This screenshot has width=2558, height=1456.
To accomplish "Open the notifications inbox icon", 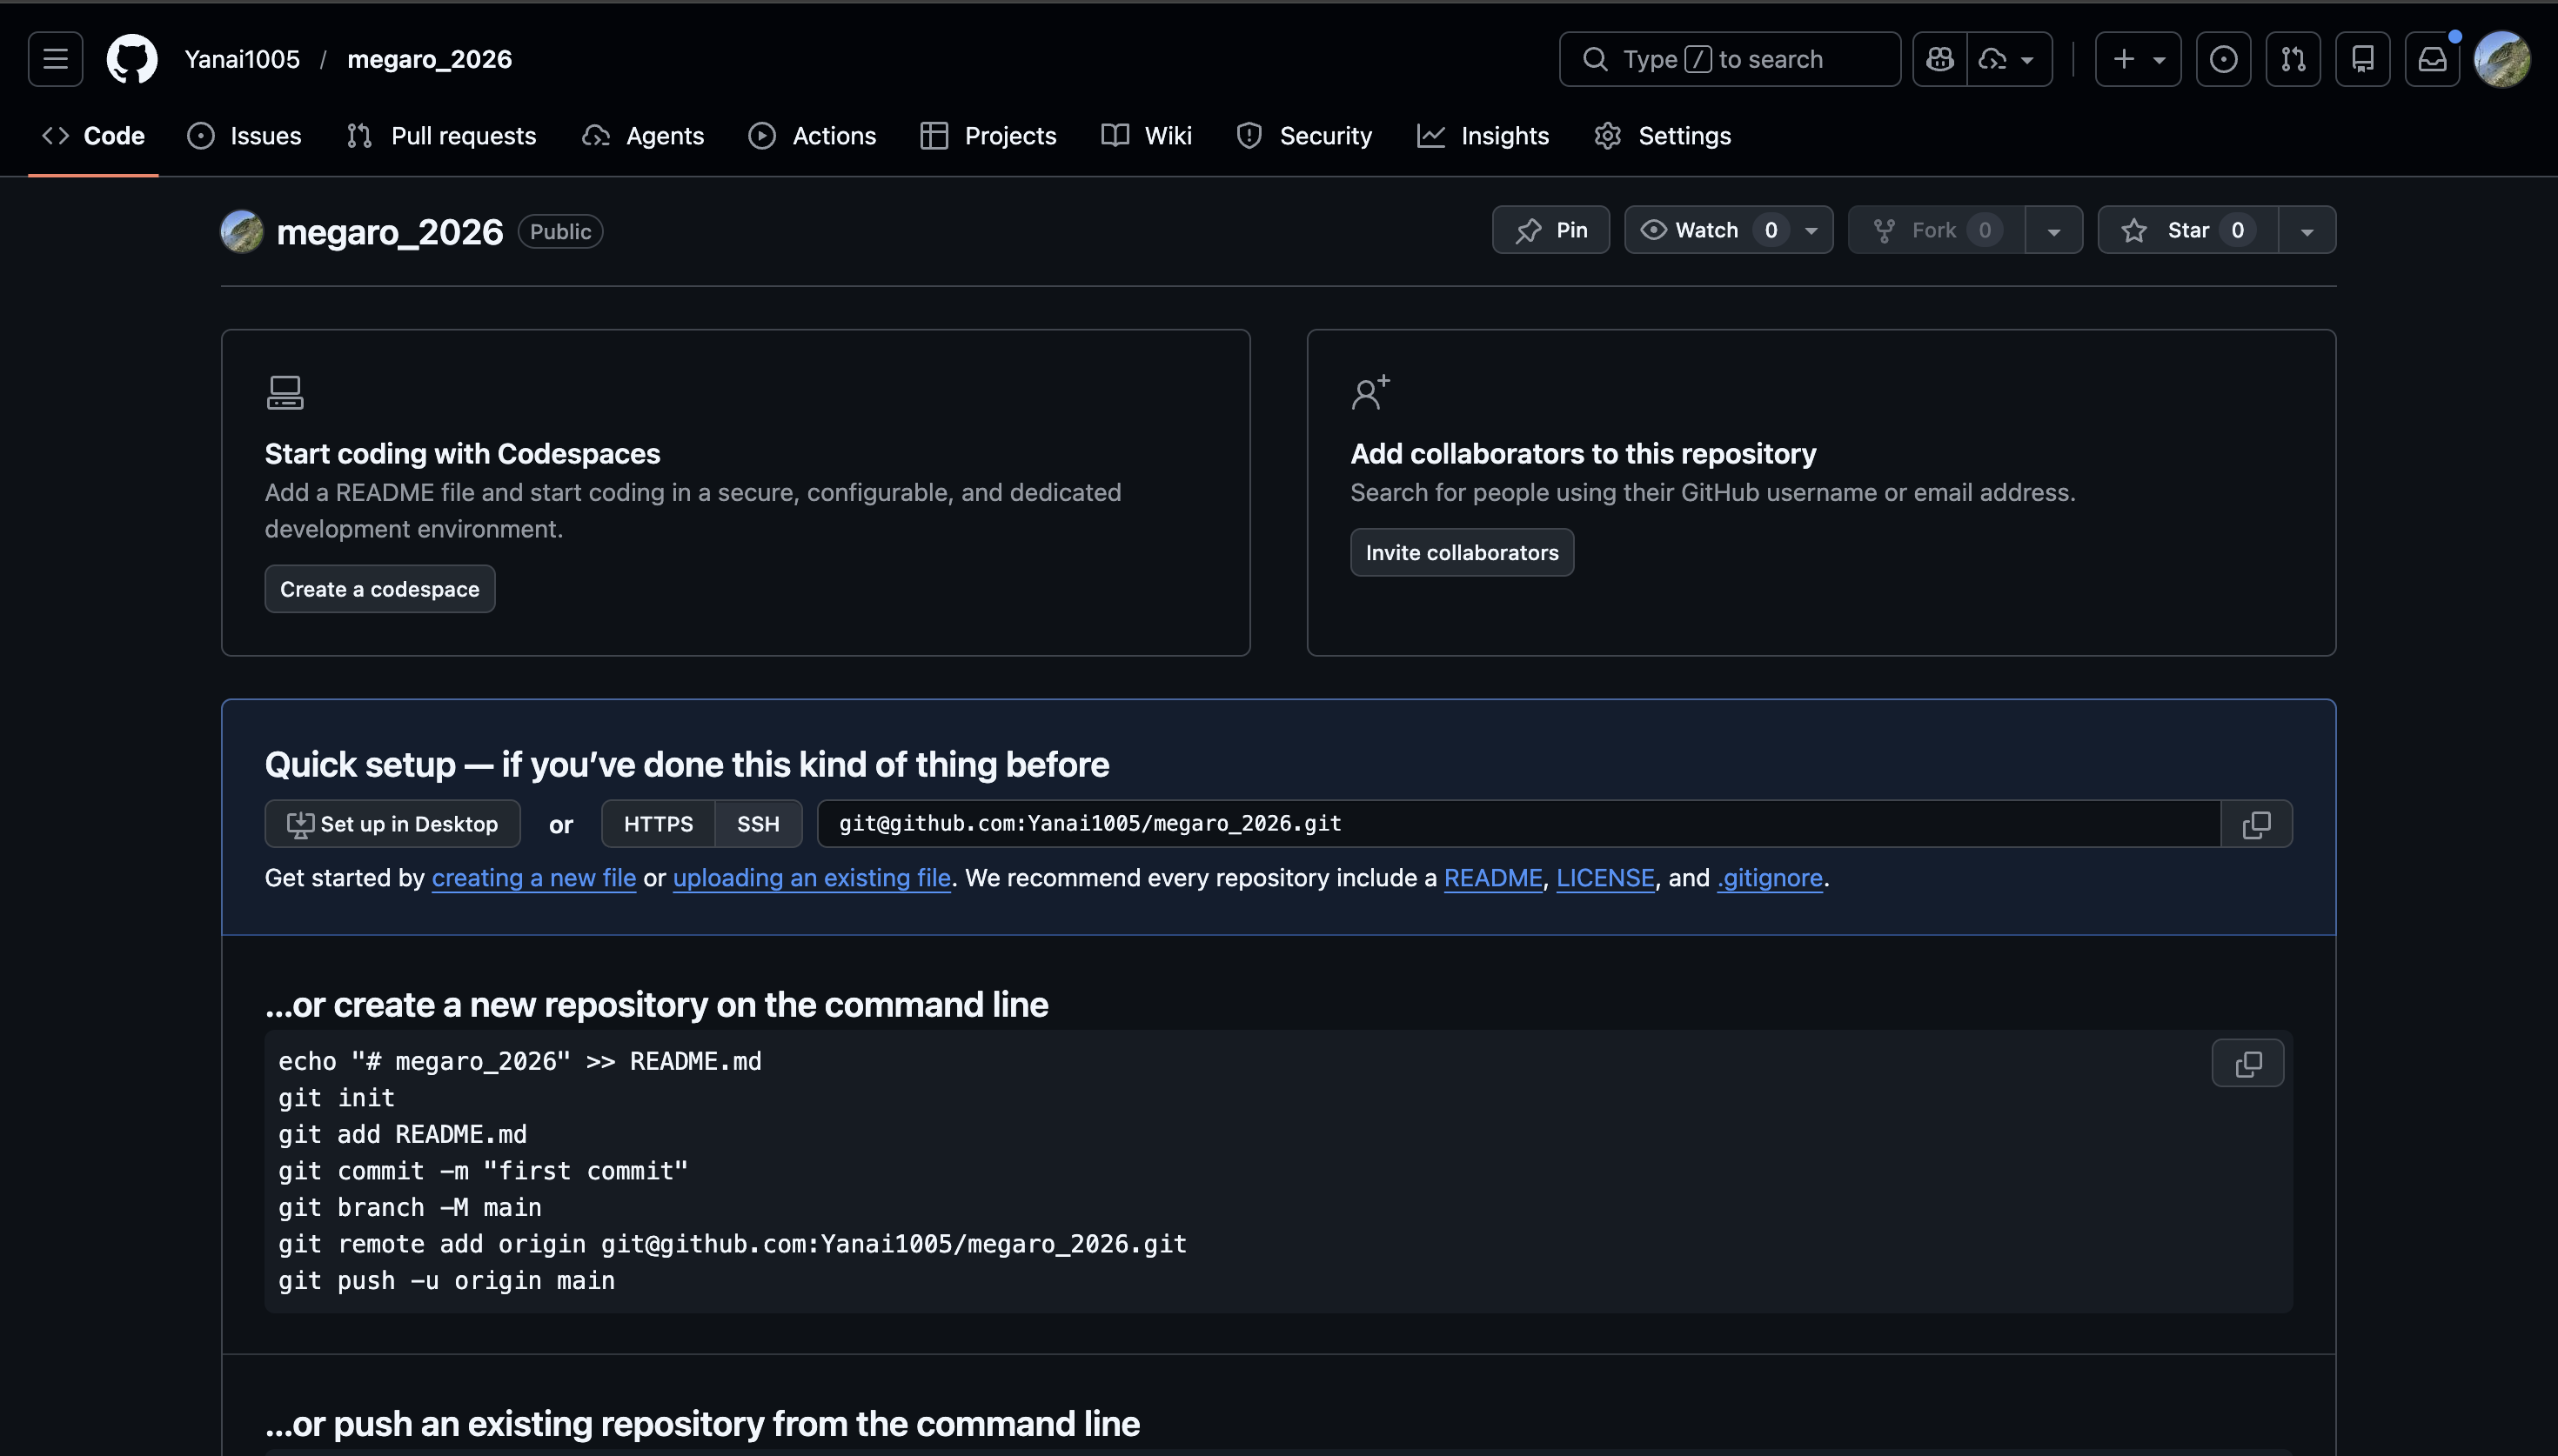I will (x=2431, y=59).
